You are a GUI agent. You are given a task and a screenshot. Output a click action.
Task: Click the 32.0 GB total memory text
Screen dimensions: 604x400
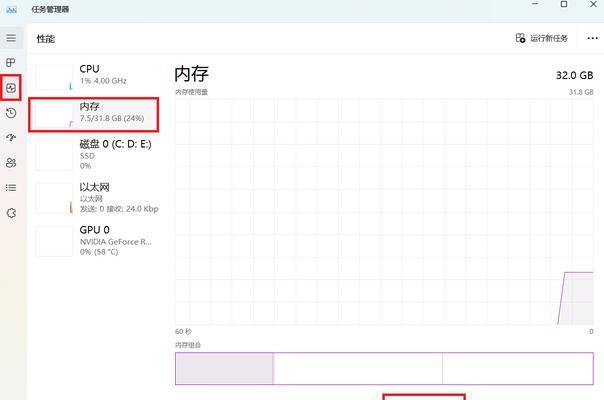574,76
